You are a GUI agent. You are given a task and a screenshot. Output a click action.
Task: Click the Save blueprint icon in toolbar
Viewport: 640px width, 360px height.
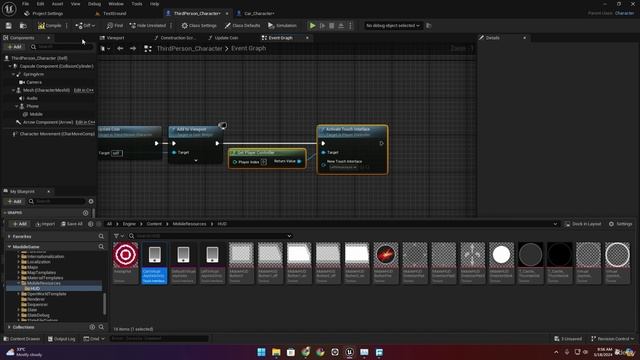point(9,26)
